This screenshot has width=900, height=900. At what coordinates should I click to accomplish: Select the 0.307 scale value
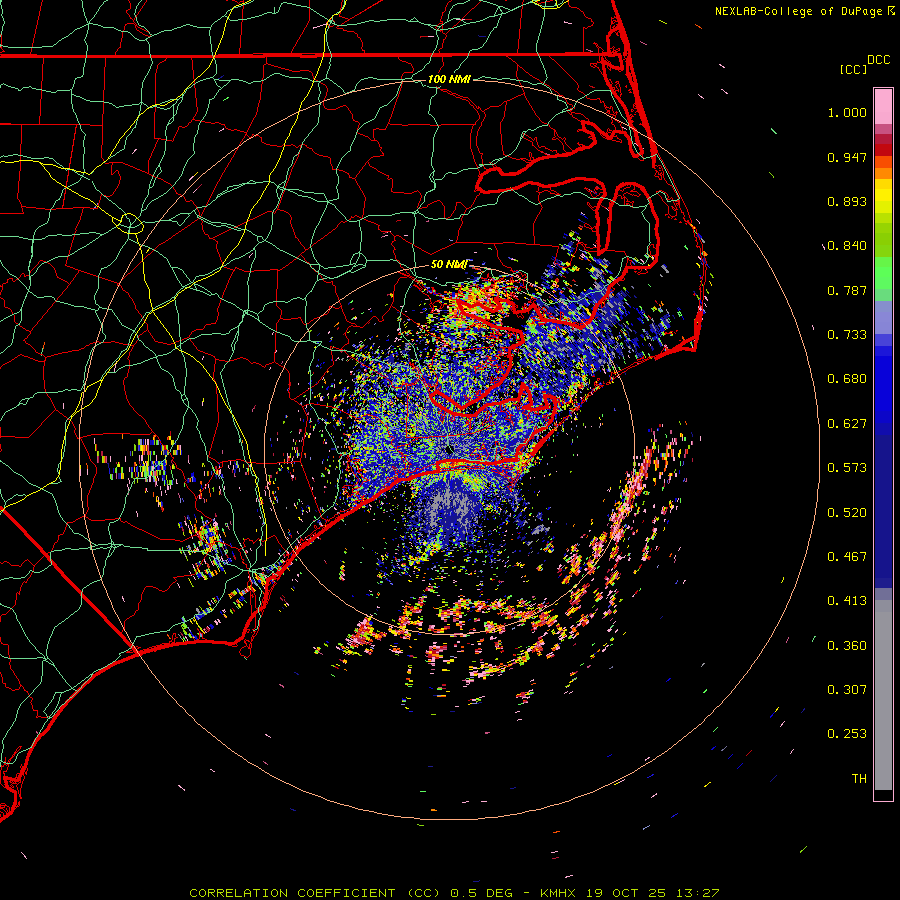coord(847,690)
